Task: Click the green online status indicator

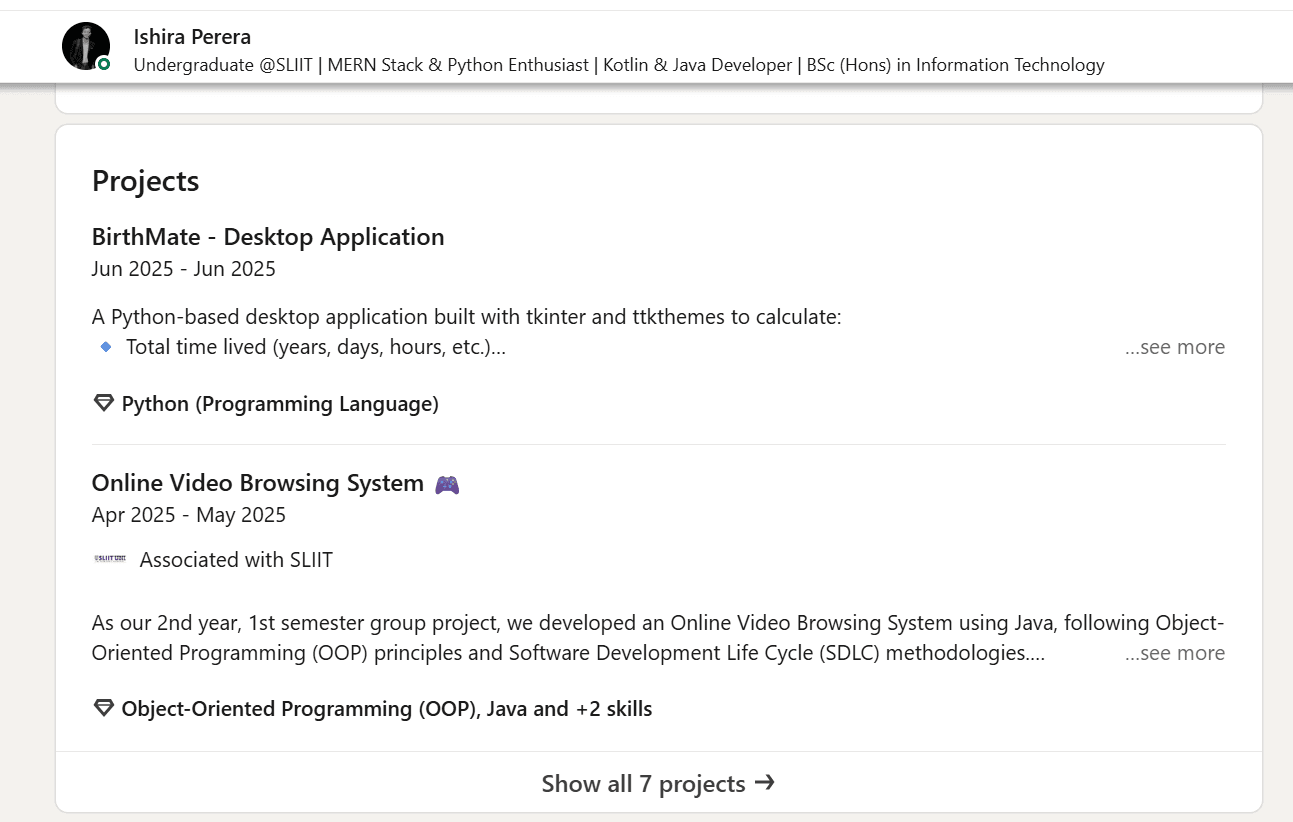Action: (103, 64)
